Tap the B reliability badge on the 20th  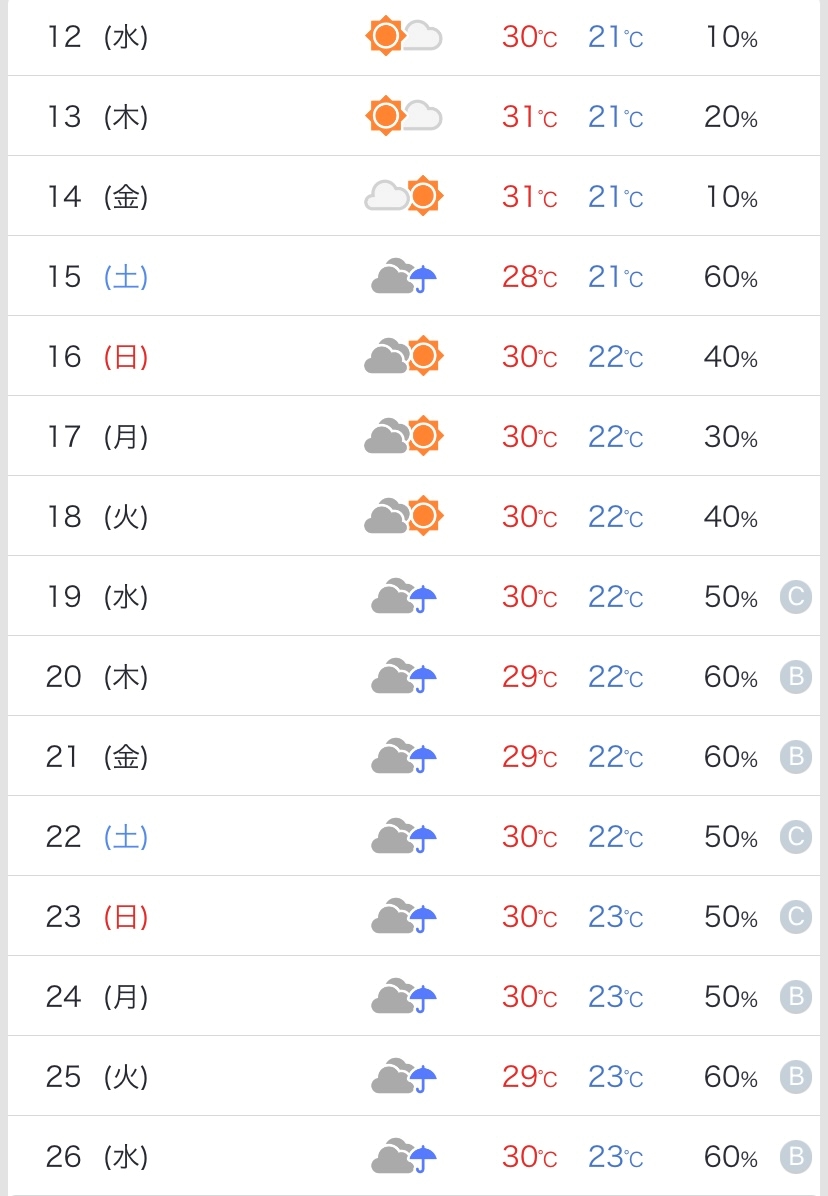[796, 677]
